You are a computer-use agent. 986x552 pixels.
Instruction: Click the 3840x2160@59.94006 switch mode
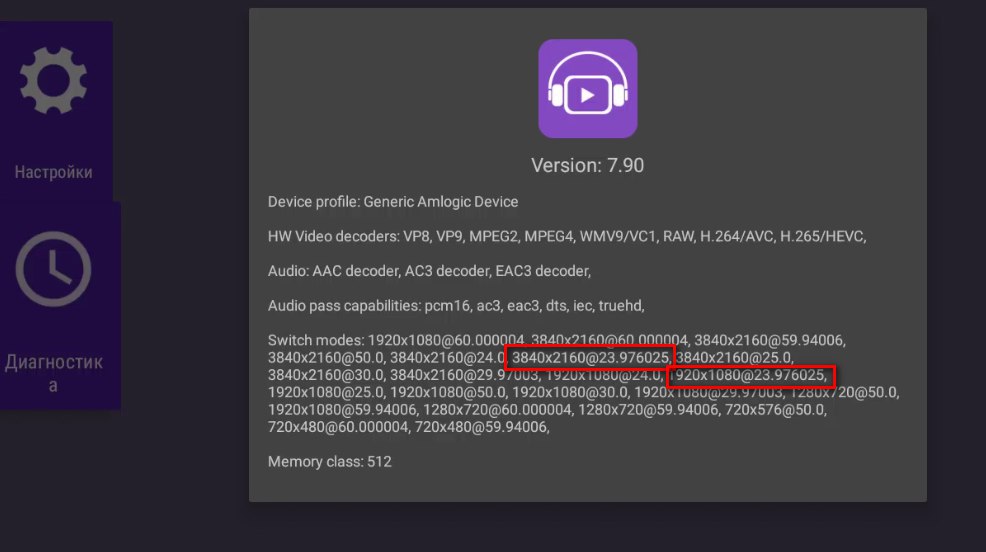pos(768,340)
